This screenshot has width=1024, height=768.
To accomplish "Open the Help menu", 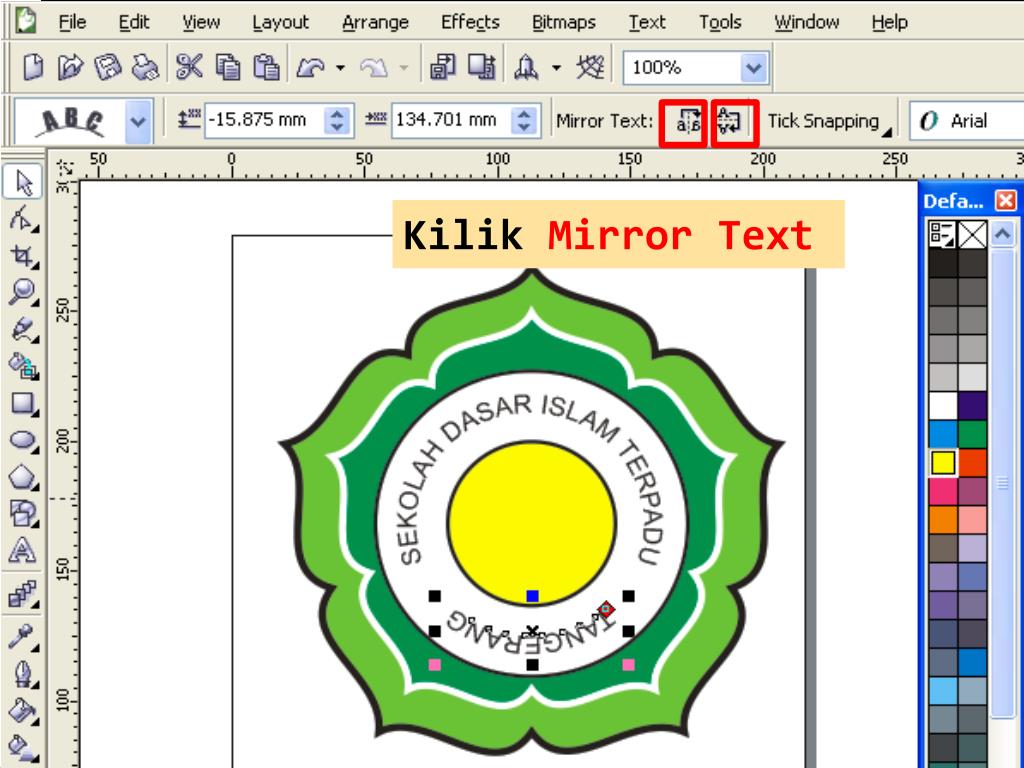I will click(x=889, y=22).
